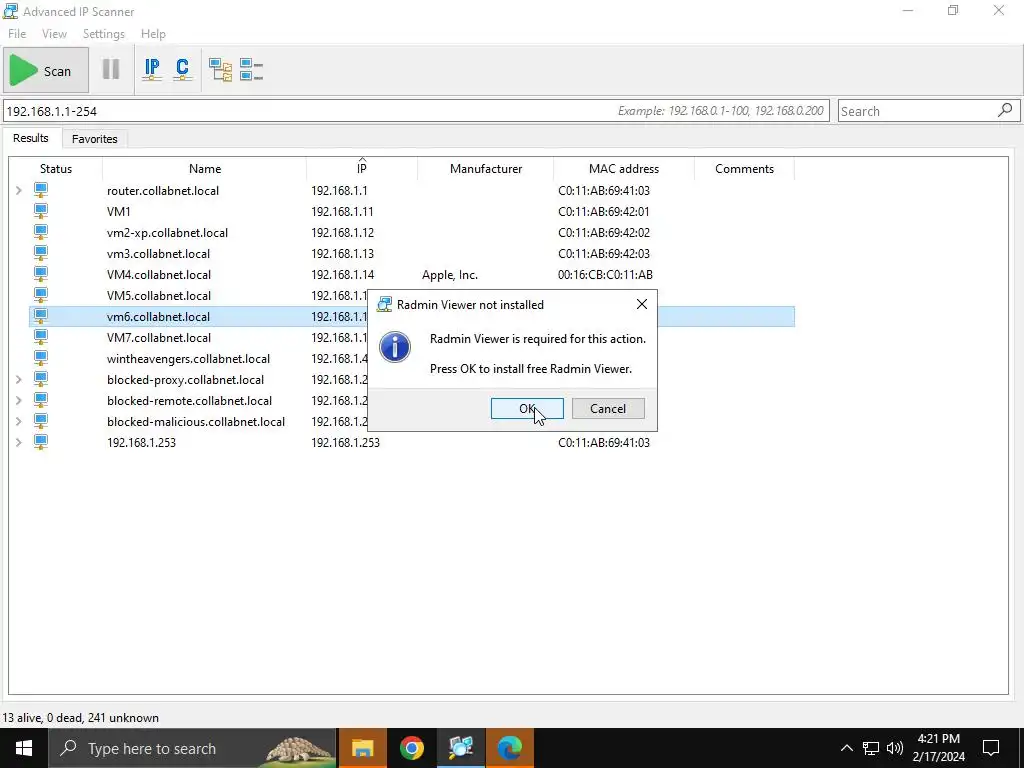Image resolution: width=1024 pixels, height=768 pixels.
Task: Click MAC address C0:11:AB:69:42:02
Action: [604, 232]
